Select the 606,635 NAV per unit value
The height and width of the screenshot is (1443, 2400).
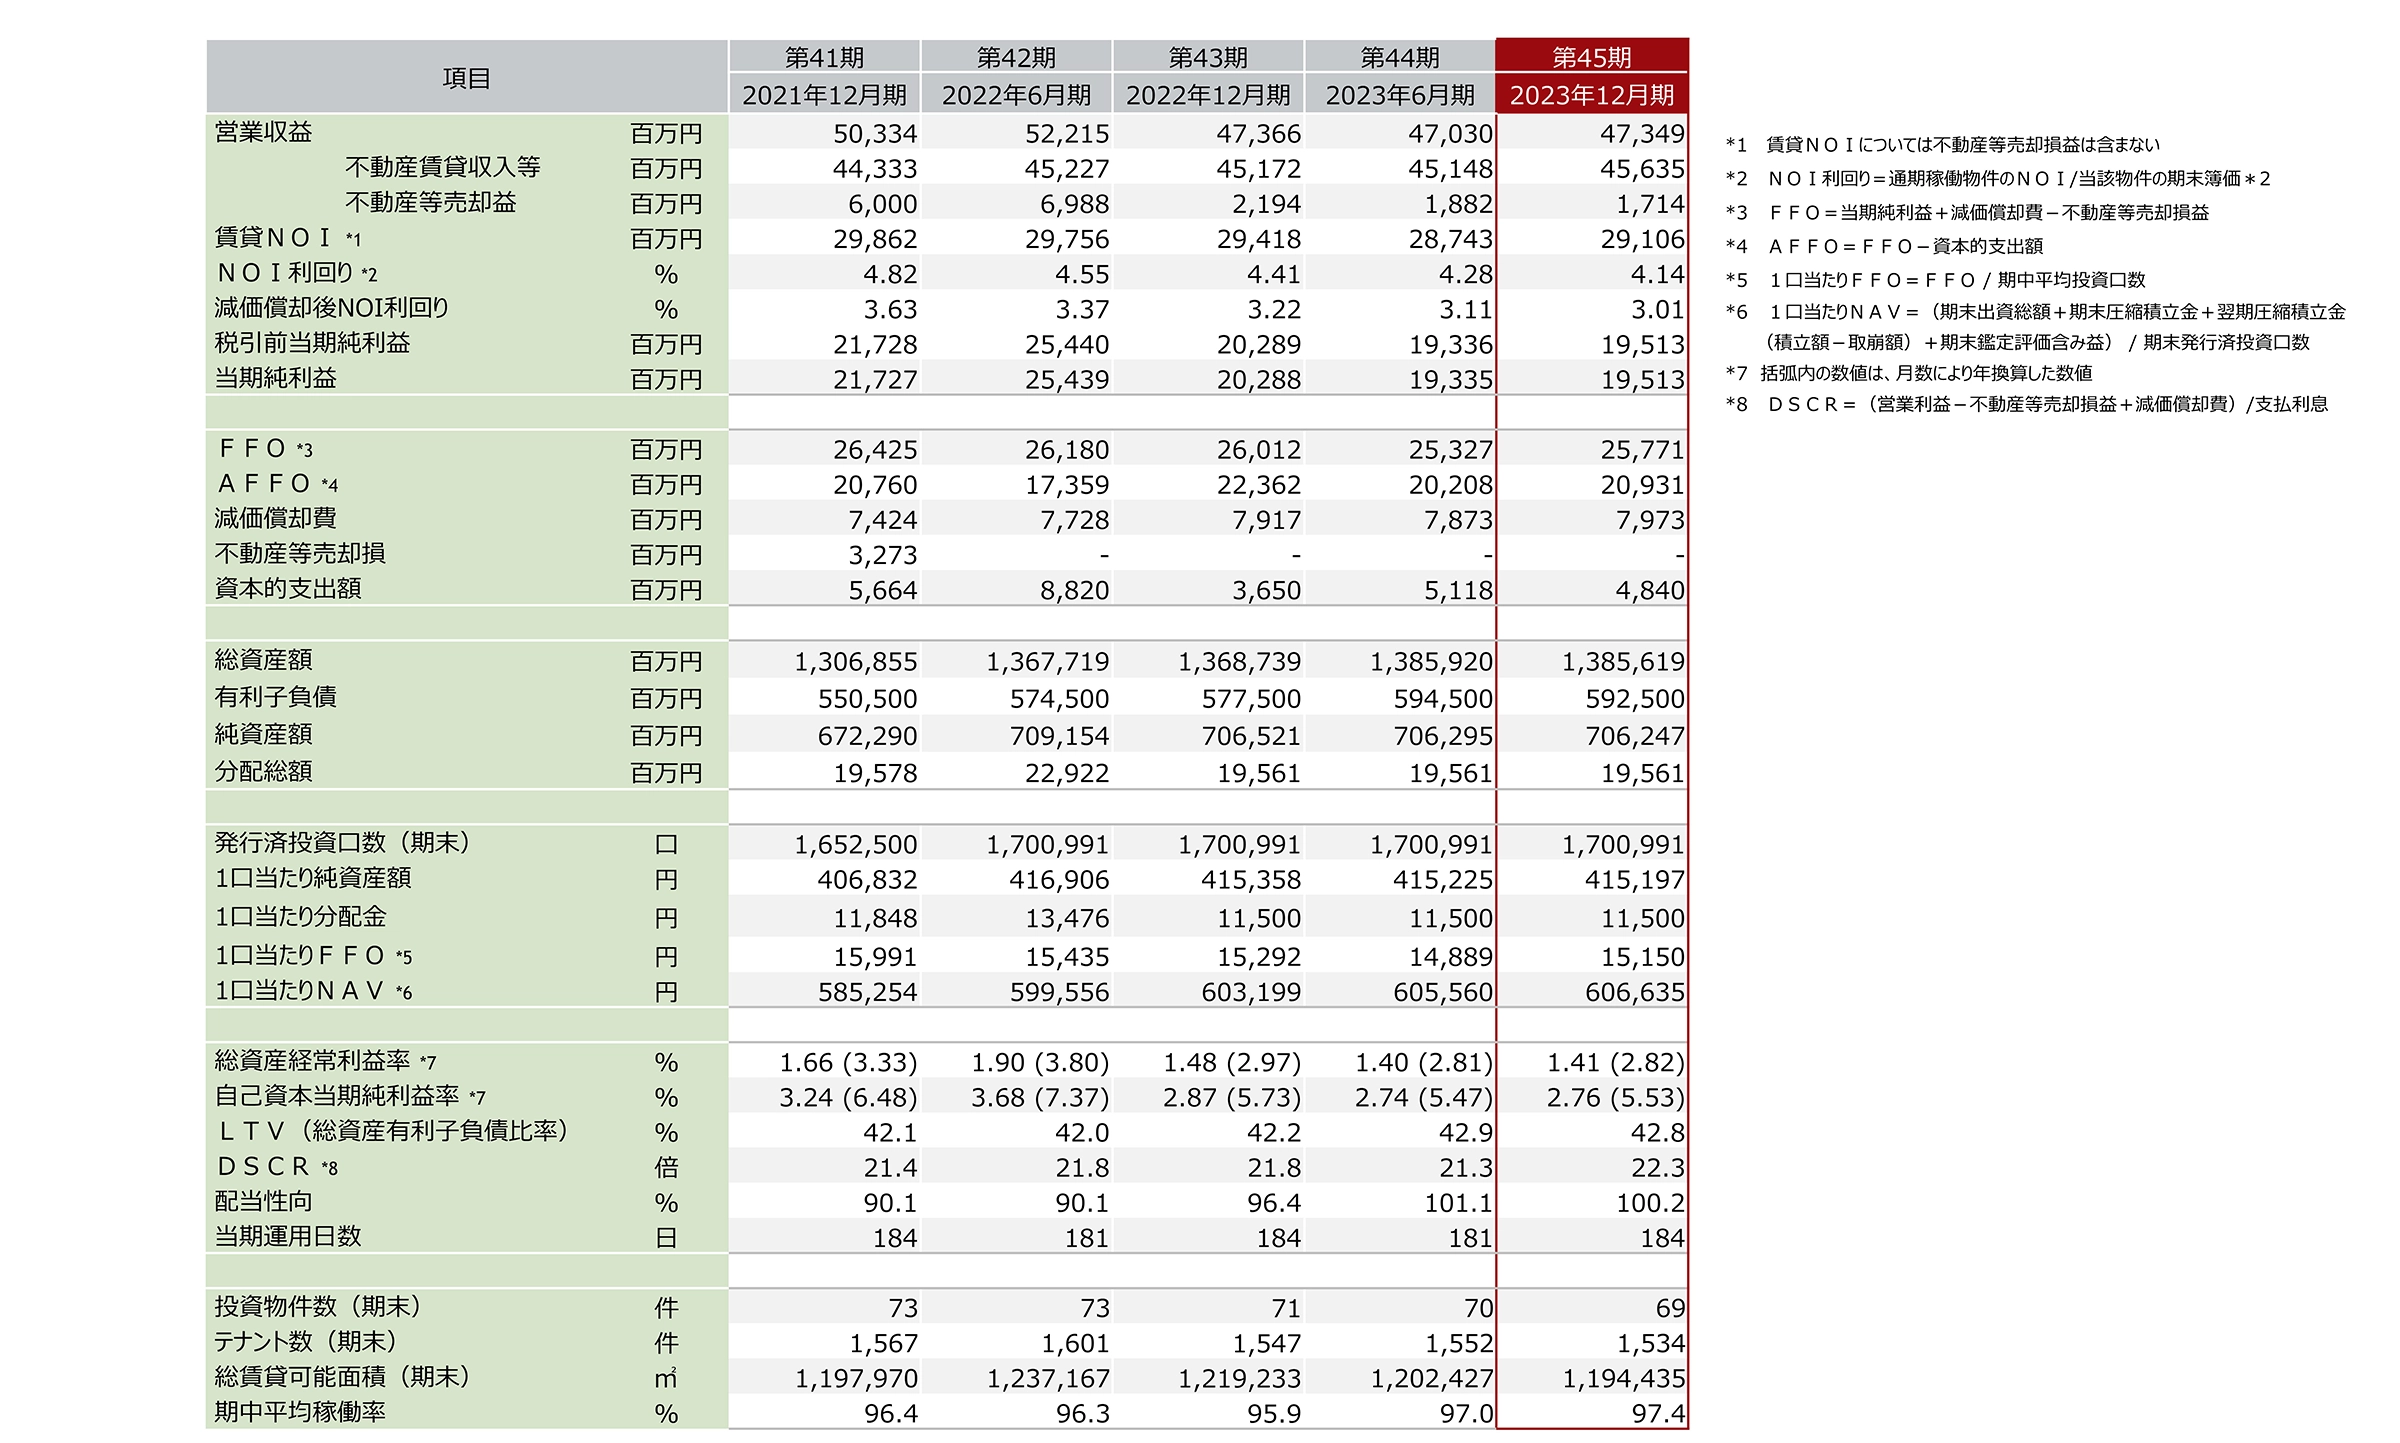click(1635, 992)
